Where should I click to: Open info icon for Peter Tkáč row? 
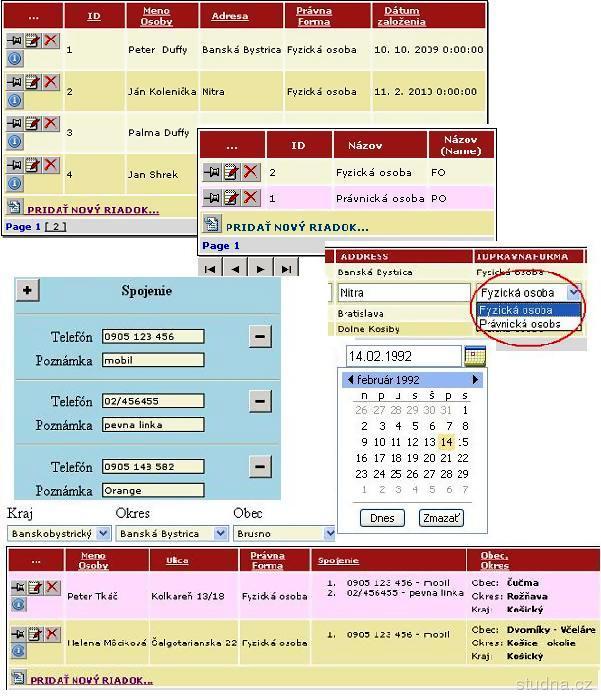pos(18,605)
